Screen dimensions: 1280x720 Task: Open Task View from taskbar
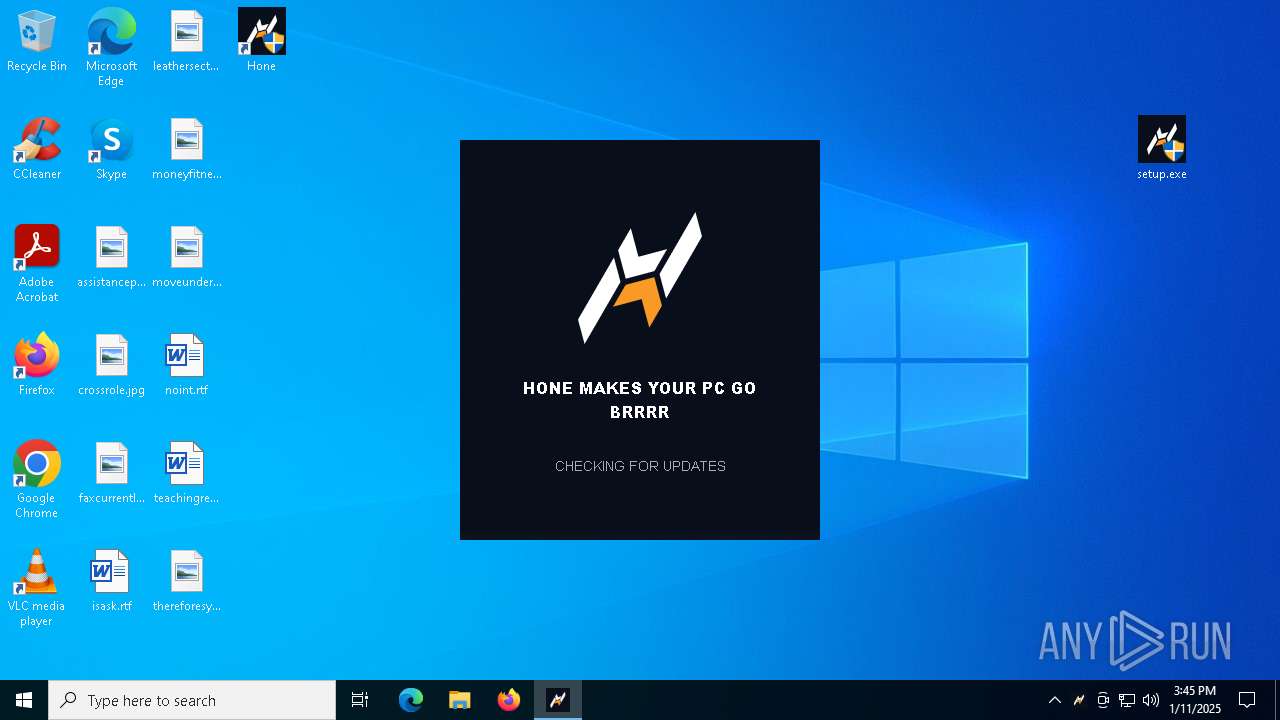coord(360,700)
